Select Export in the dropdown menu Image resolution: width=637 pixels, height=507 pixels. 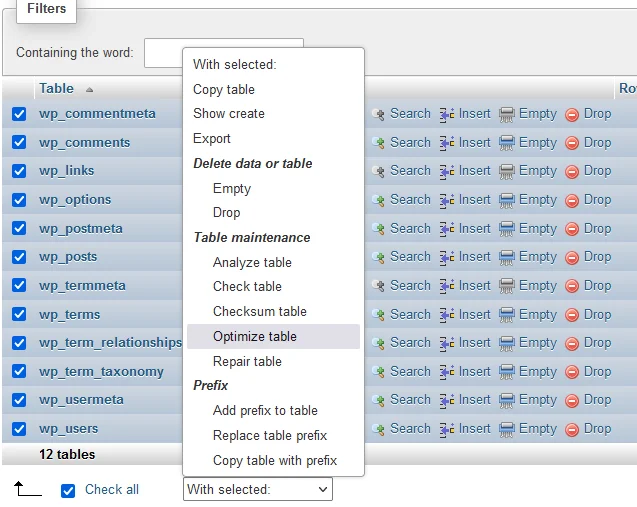[x=273, y=139]
